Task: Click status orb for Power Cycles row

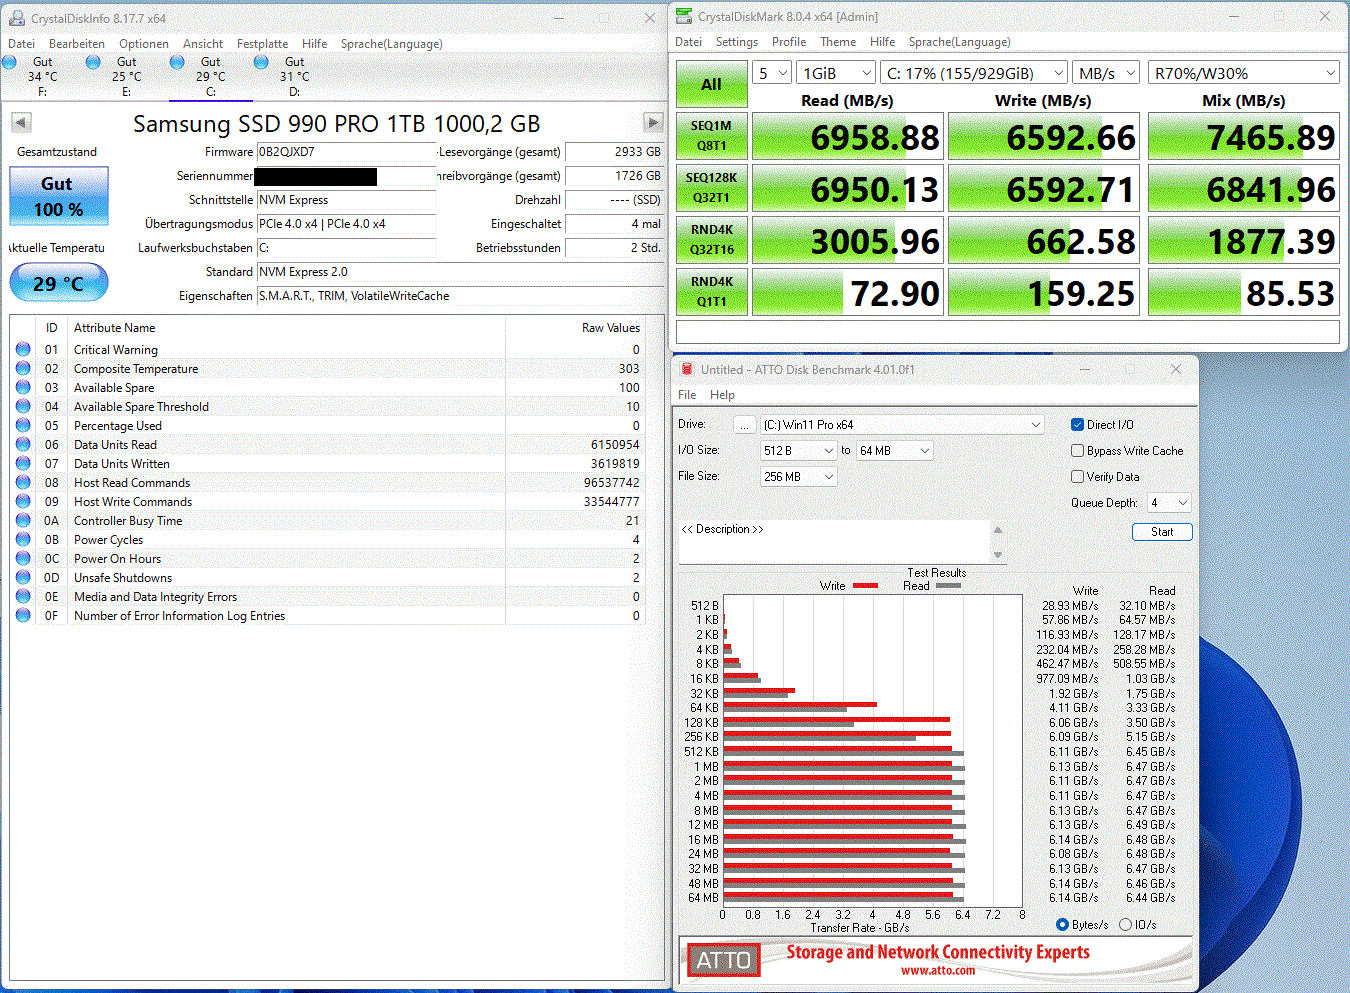Action: click(x=23, y=539)
